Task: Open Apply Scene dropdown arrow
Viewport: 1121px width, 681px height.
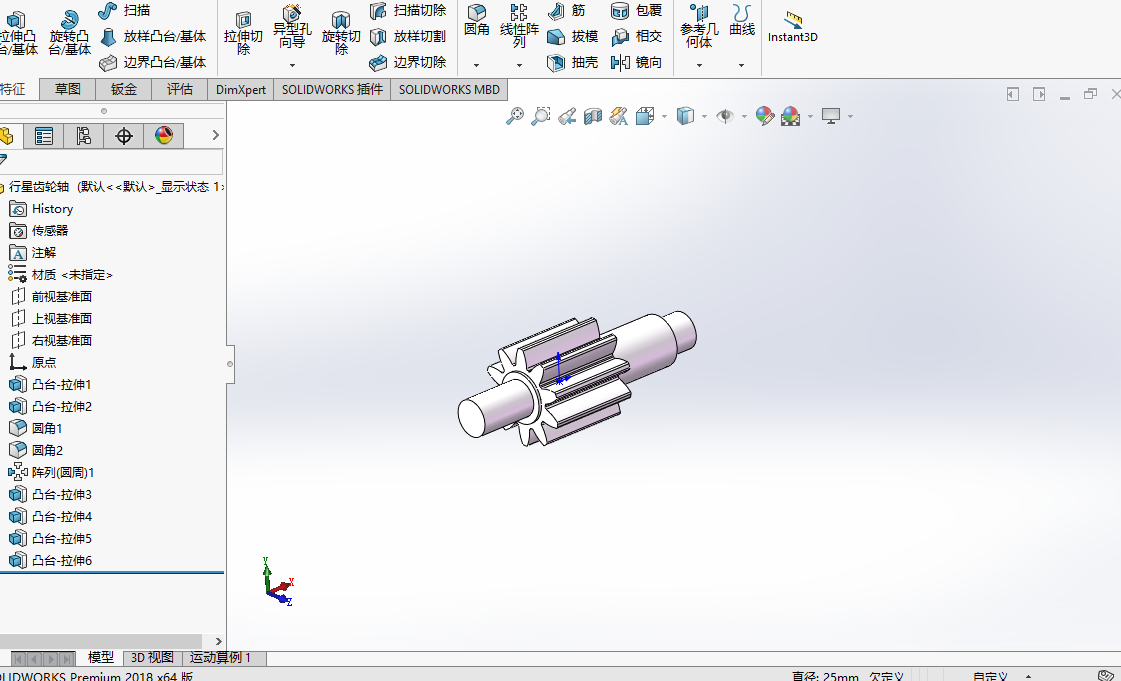Action: click(x=810, y=116)
